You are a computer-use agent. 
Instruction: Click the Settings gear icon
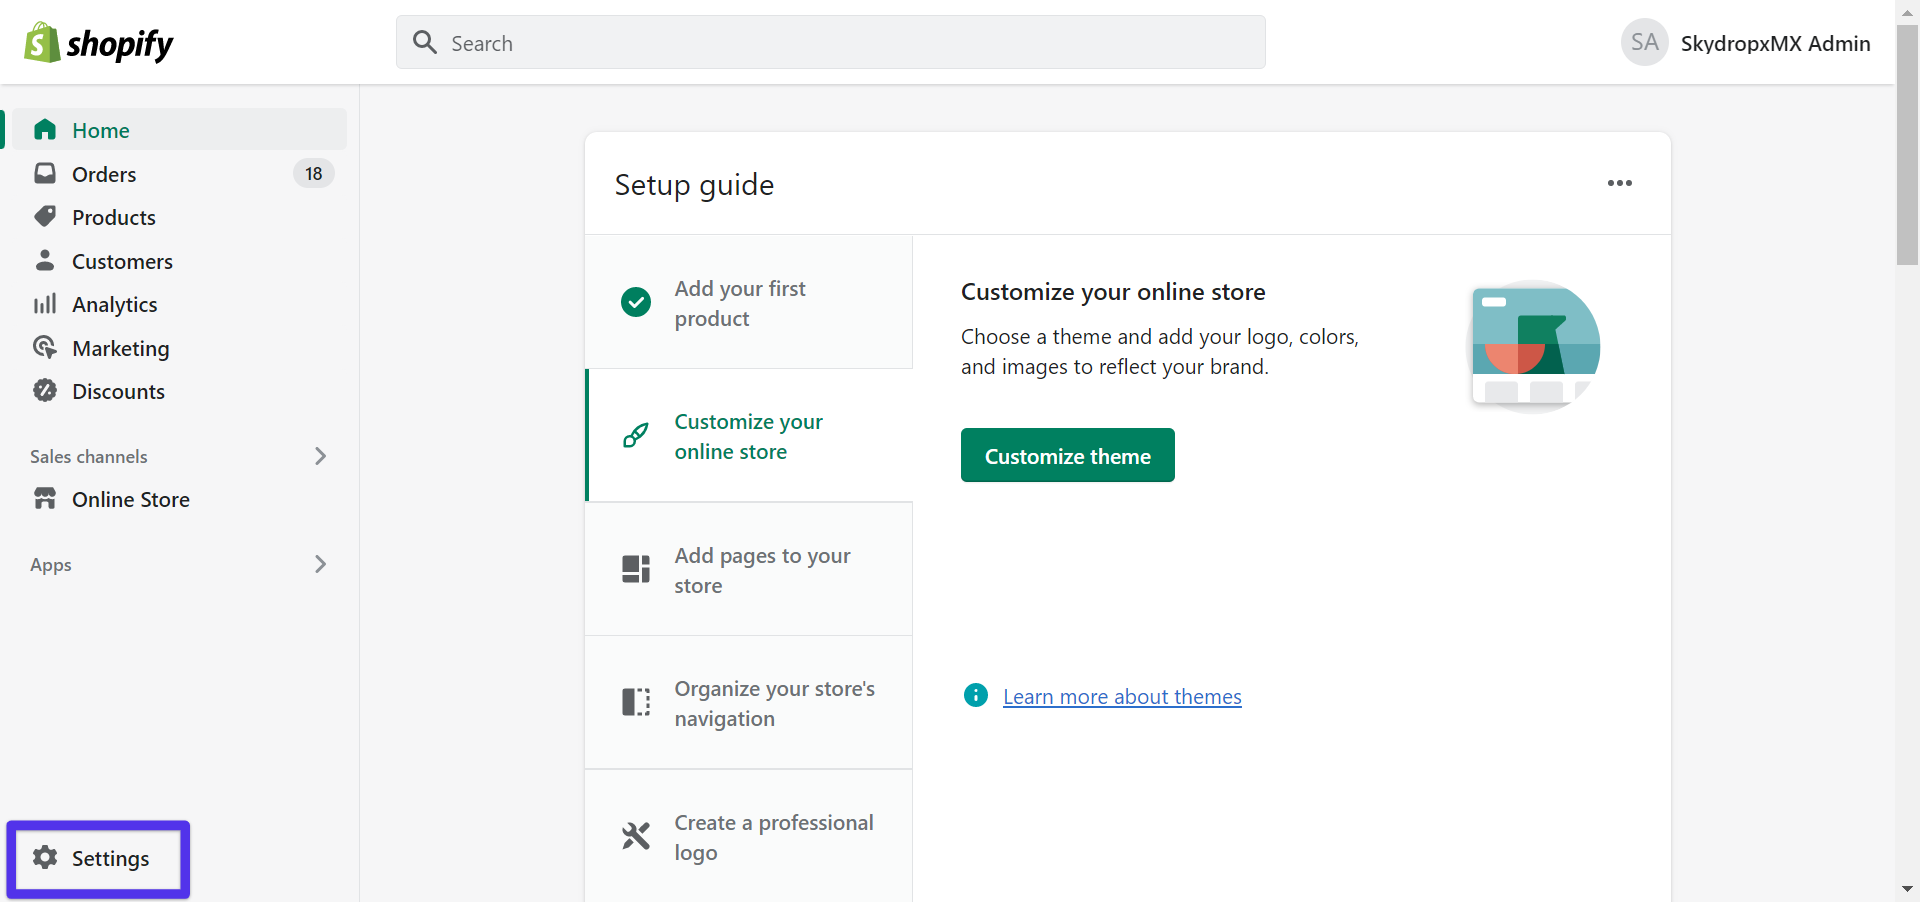tap(45, 857)
